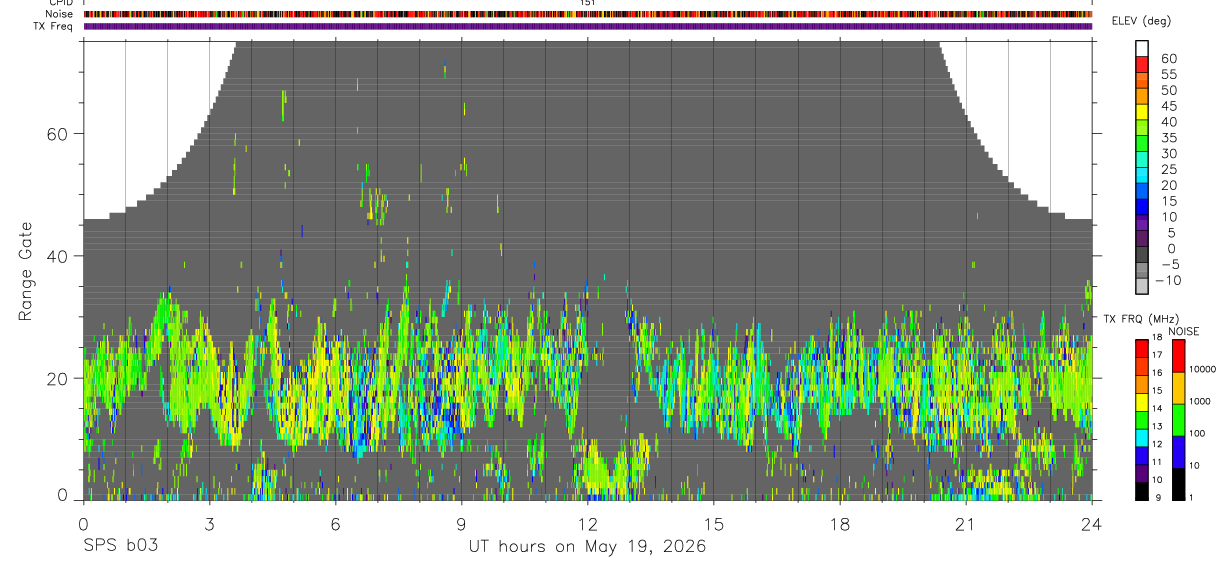
Task: Select the orange 1000–10000 NOISE swatch
Action: [x=1179, y=388]
